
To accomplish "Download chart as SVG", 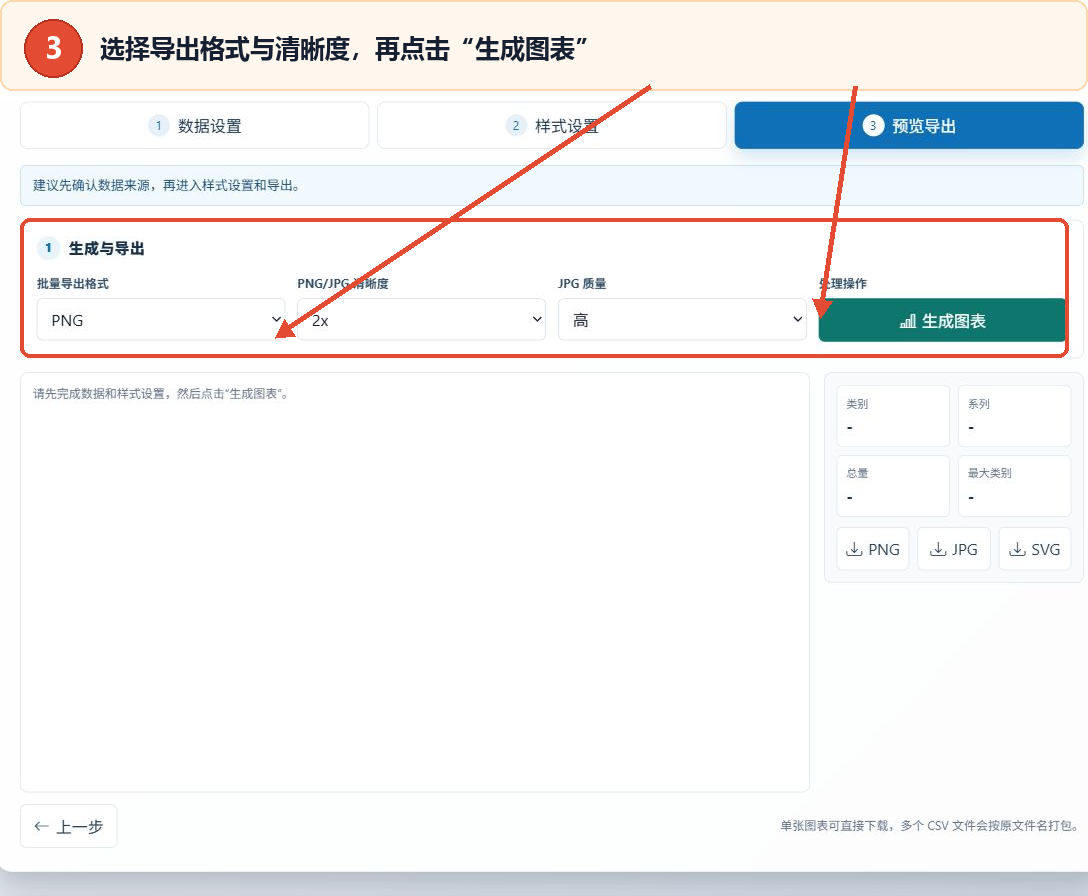I will coord(1035,549).
